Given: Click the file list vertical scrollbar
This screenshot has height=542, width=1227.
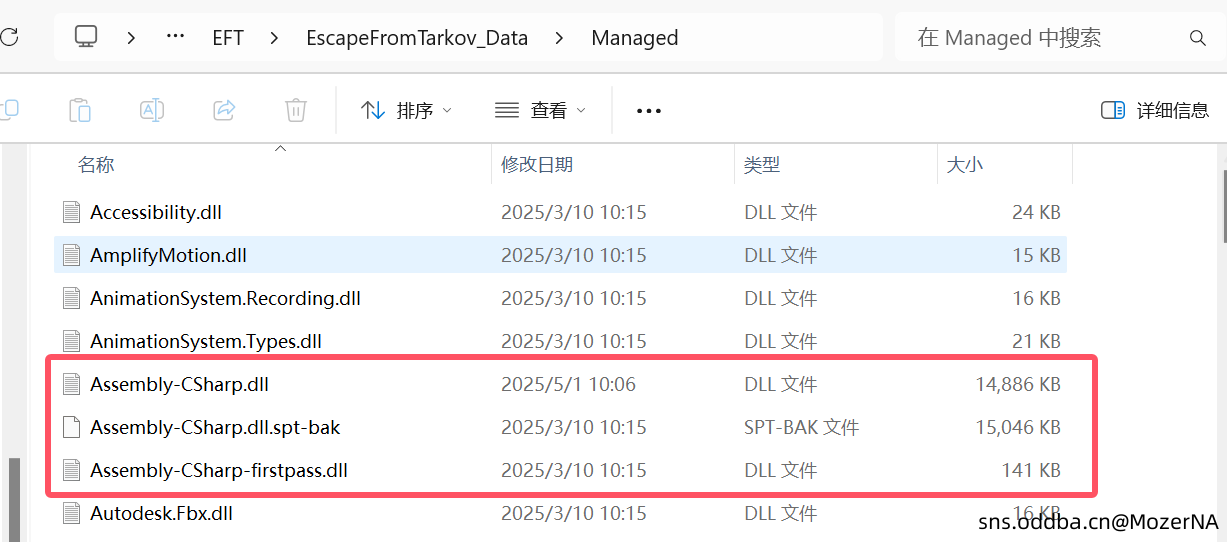Looking at the screenshot, I should pyautogui.click(x=1224, y=205).
